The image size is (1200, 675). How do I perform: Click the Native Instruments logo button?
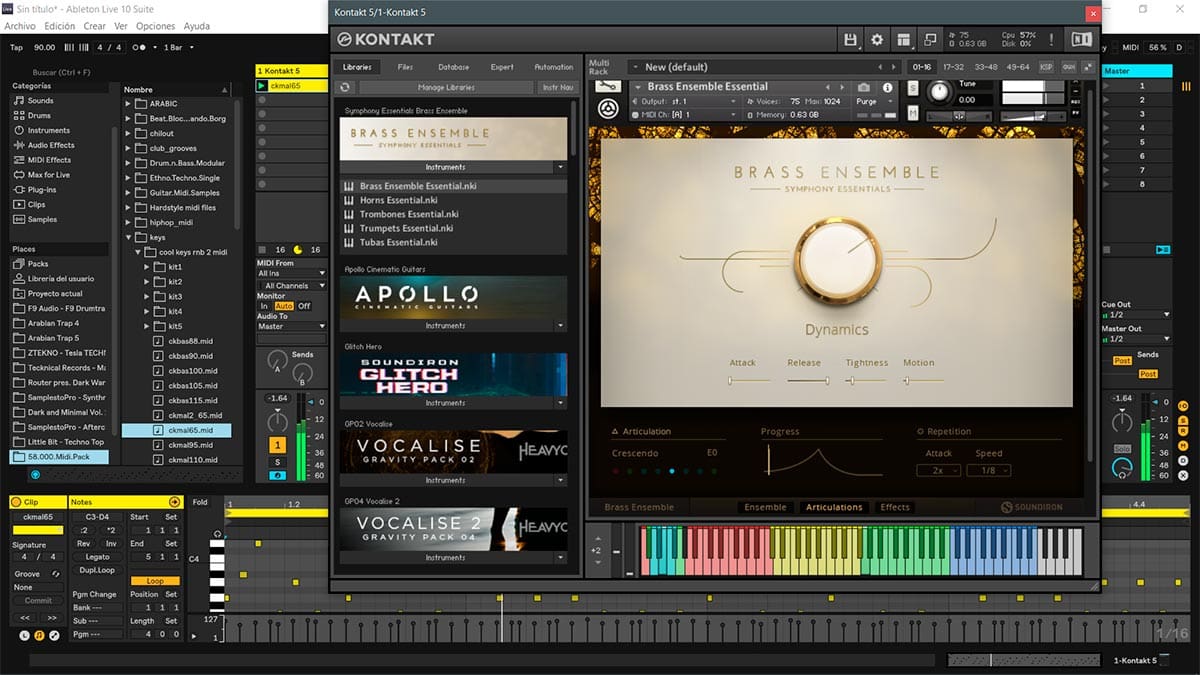click(1081, 39)
